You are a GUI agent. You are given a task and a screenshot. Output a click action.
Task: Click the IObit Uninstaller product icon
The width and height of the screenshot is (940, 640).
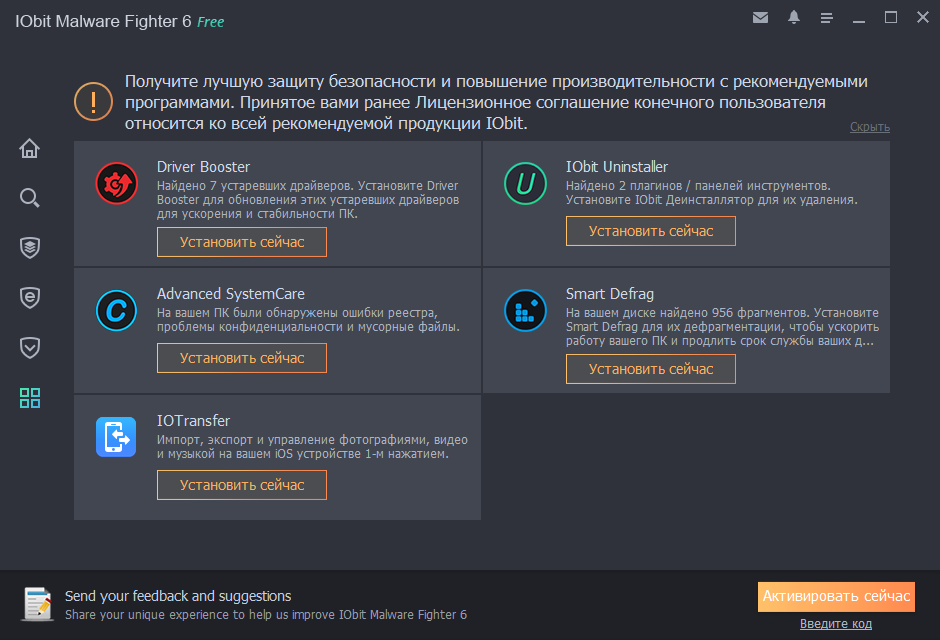pyautogui.click(x=525, y=183)
